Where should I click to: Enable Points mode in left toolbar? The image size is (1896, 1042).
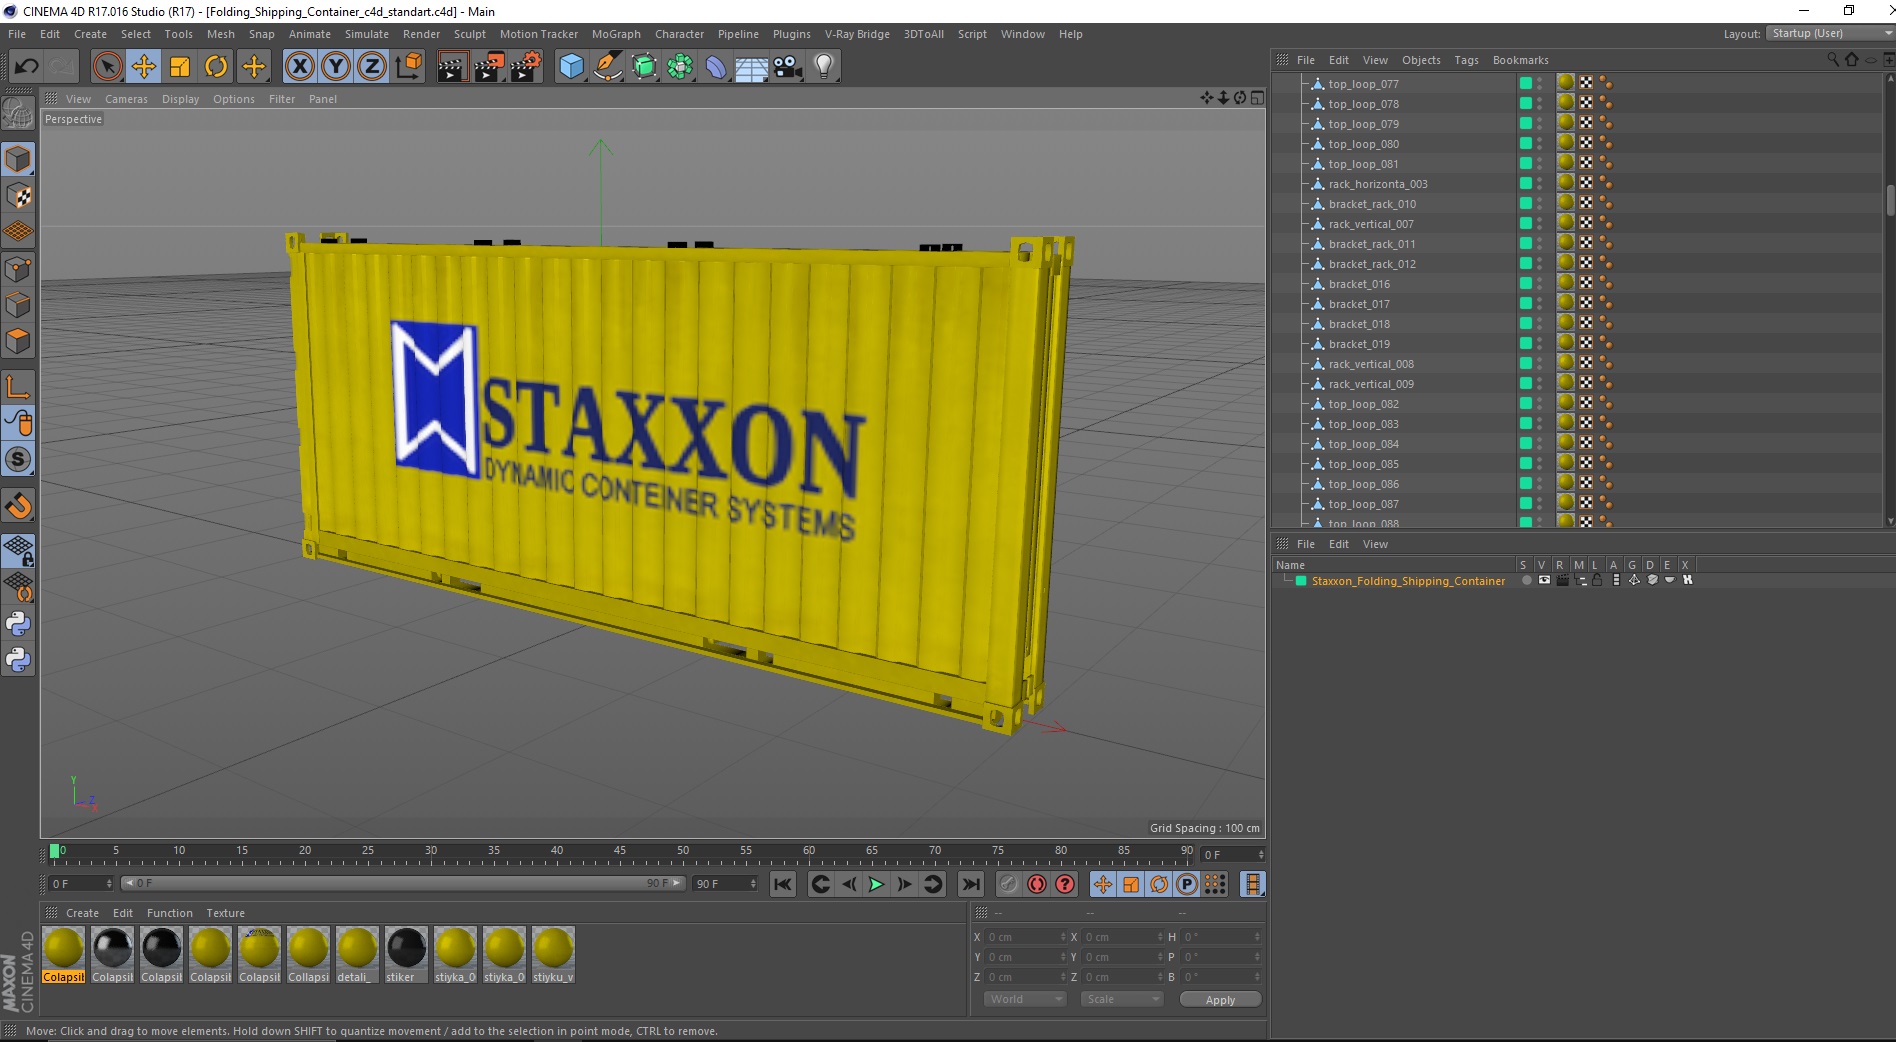point(18,269)
